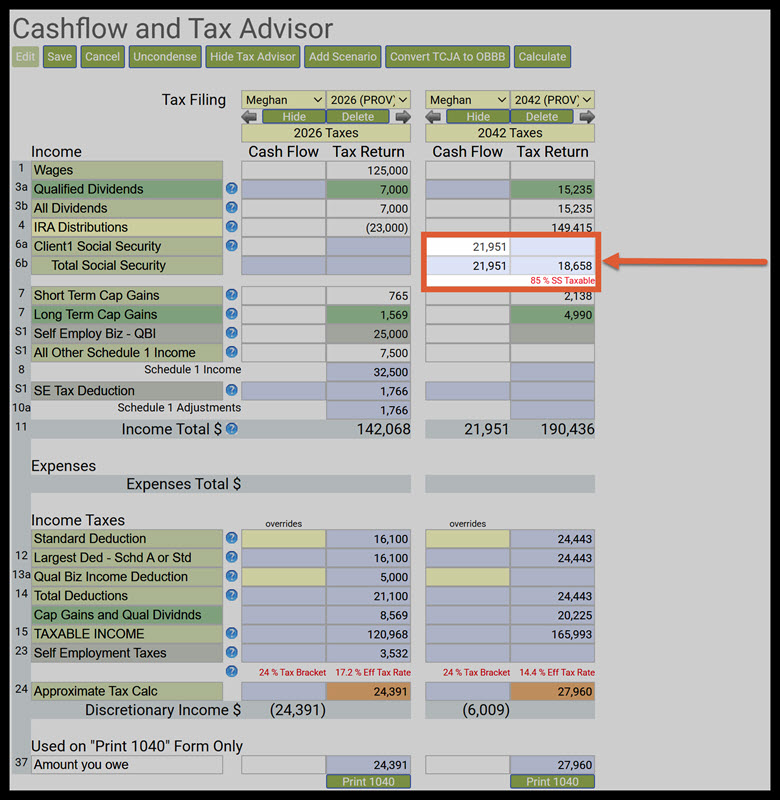Click the Edit button

[25, 57]
